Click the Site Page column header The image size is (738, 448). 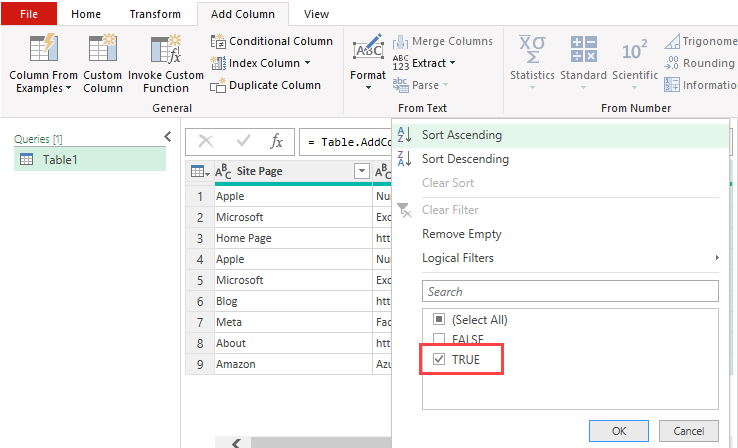pos(259,171)
